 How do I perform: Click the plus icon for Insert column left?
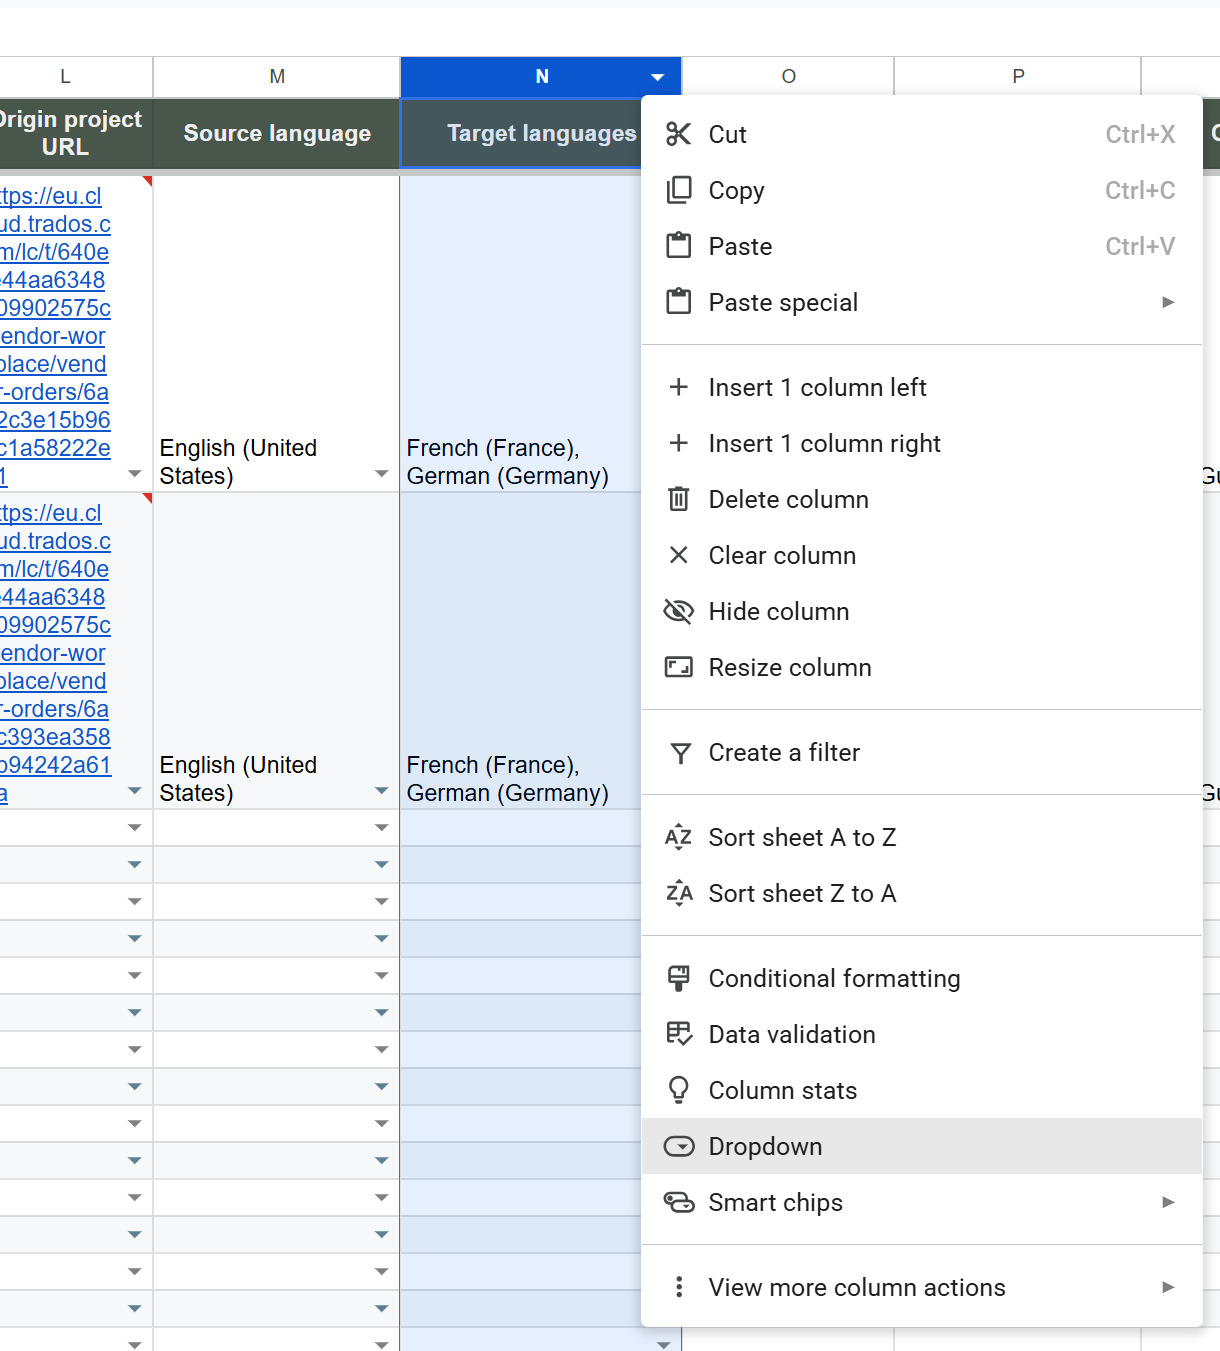(679, 387)
